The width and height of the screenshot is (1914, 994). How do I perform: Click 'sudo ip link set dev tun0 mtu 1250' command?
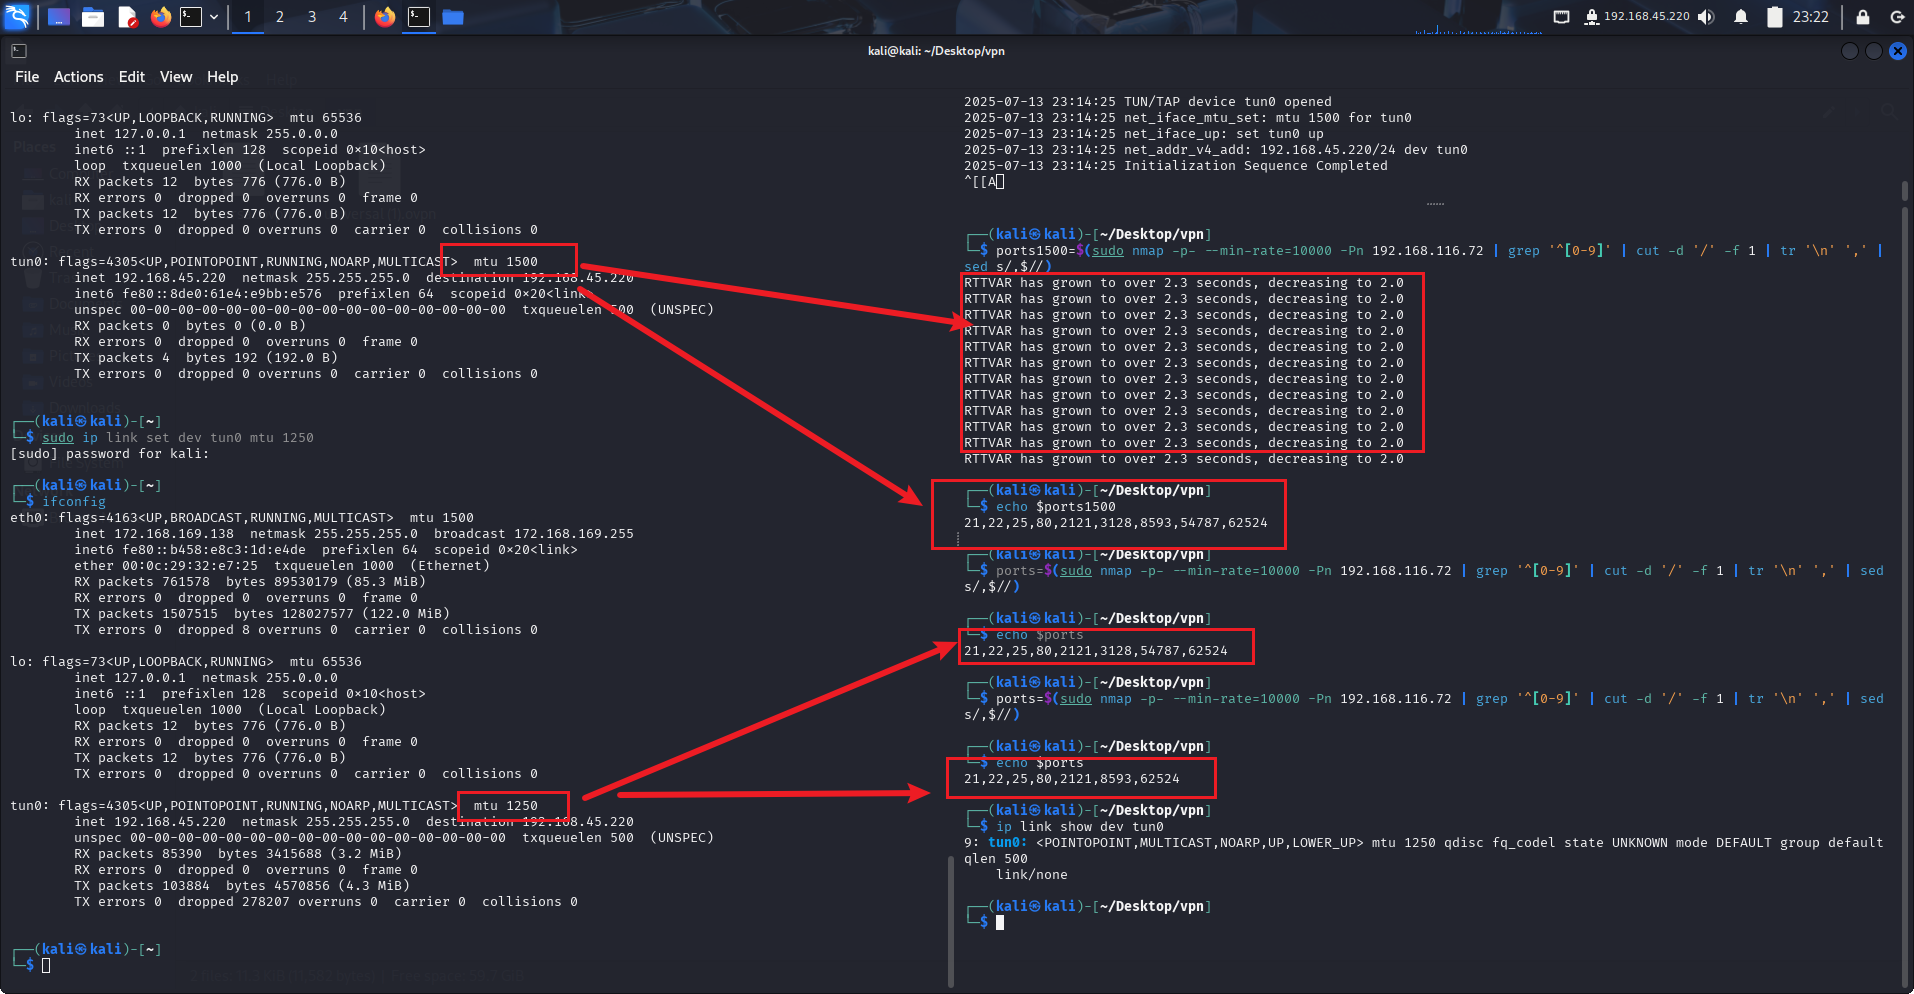tap(178, 438)
